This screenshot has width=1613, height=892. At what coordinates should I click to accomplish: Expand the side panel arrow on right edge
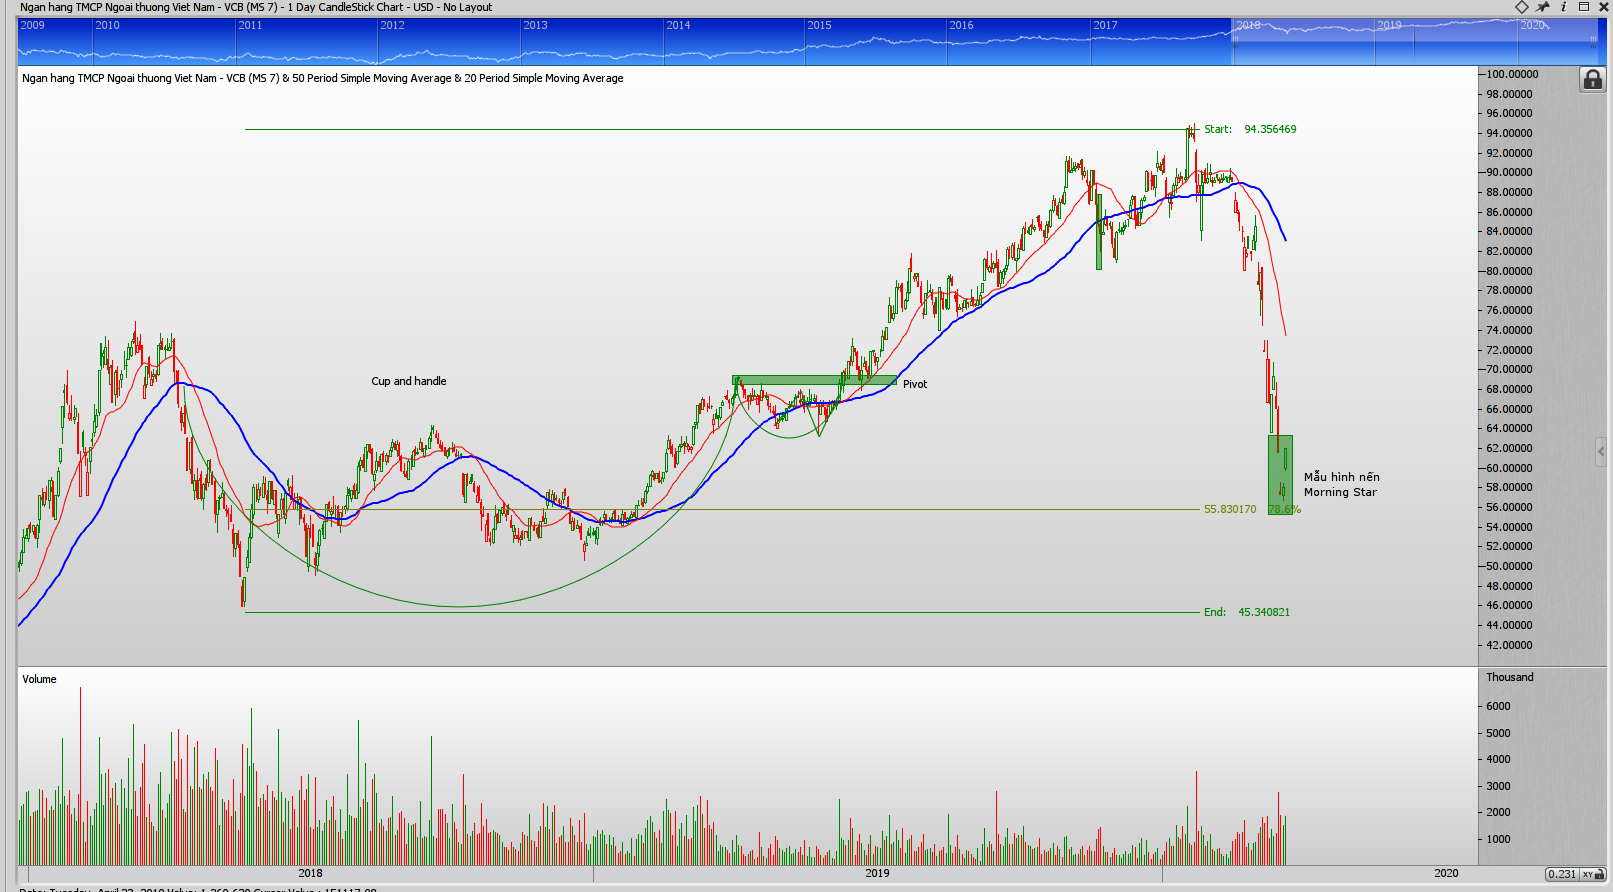(1600, 451)
